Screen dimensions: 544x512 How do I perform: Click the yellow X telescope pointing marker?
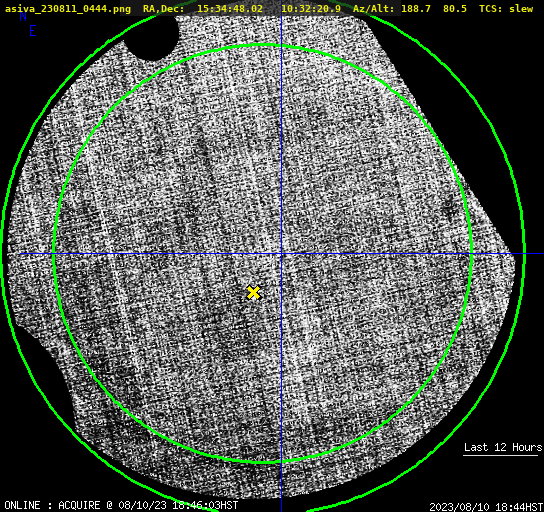pos(254,293)
